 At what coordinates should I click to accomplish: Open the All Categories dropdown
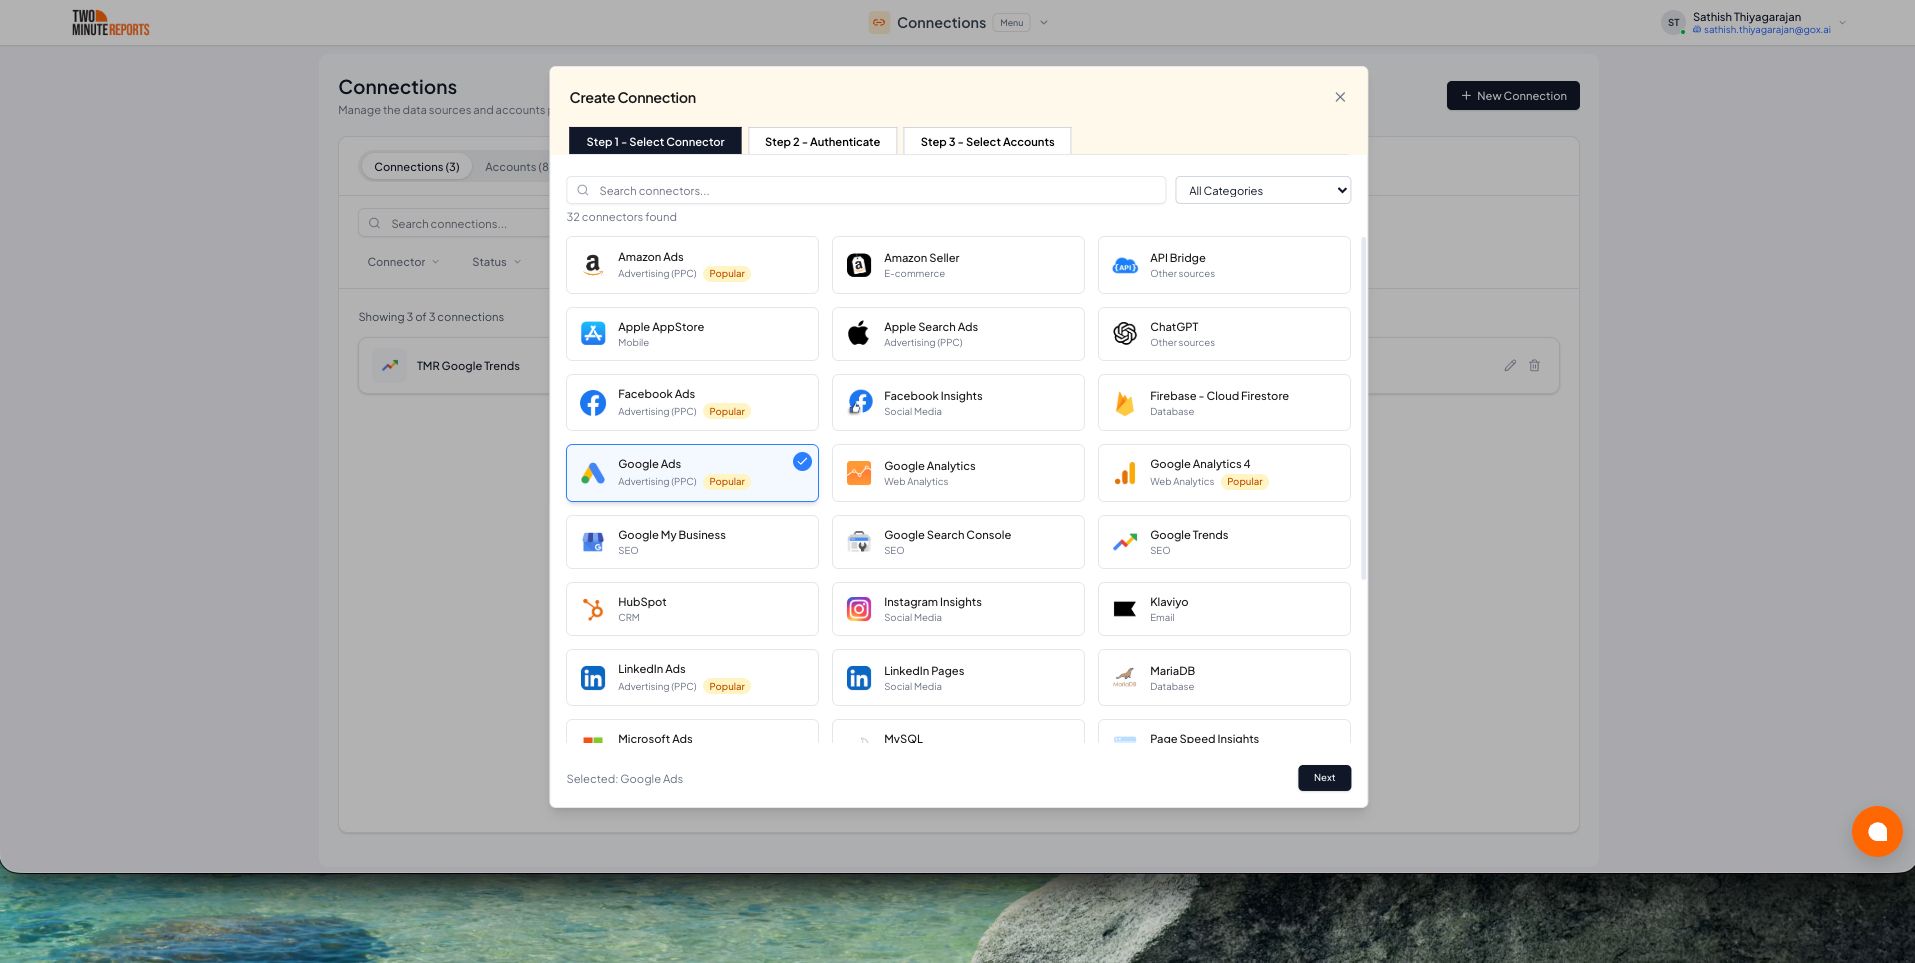1262,191
